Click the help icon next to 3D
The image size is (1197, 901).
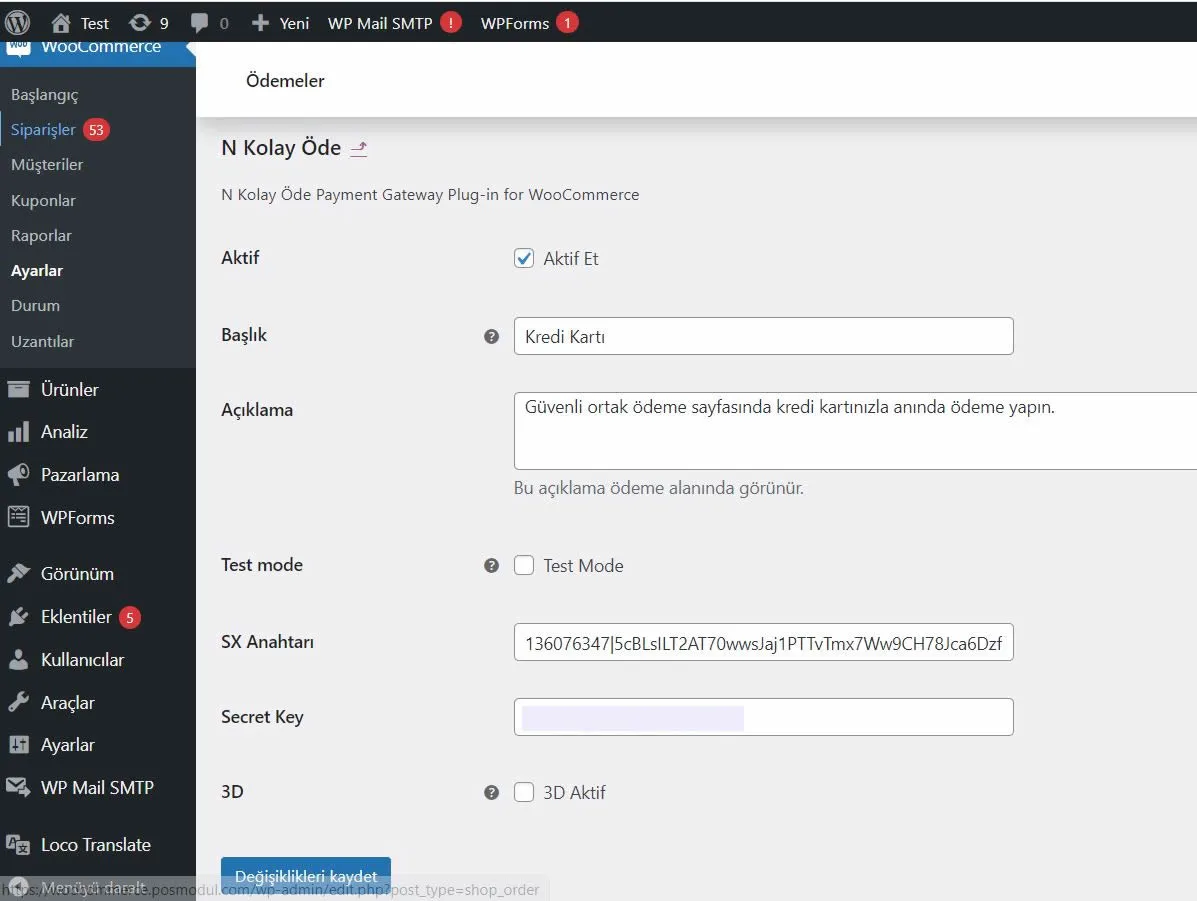click(x=491, y=793)
